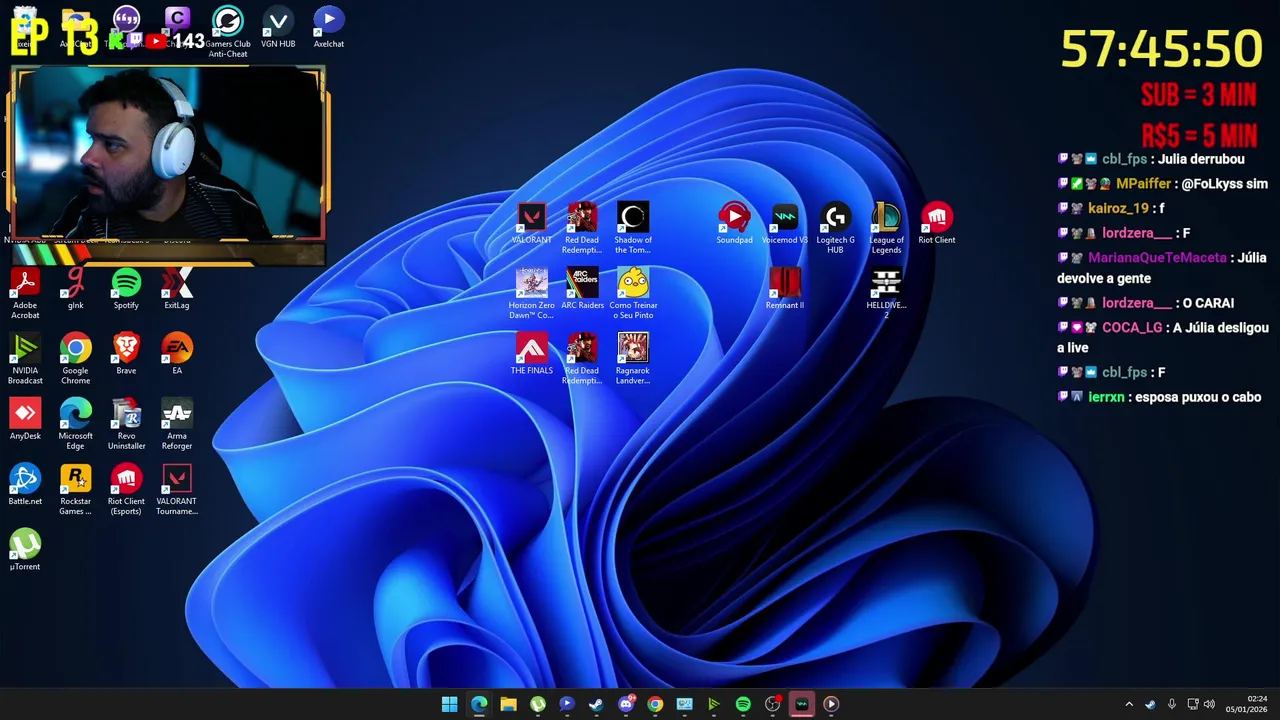Open NVIDIA Broadcast desktop icon
This screenshot has width=1280, height=720.
point(25,359)
